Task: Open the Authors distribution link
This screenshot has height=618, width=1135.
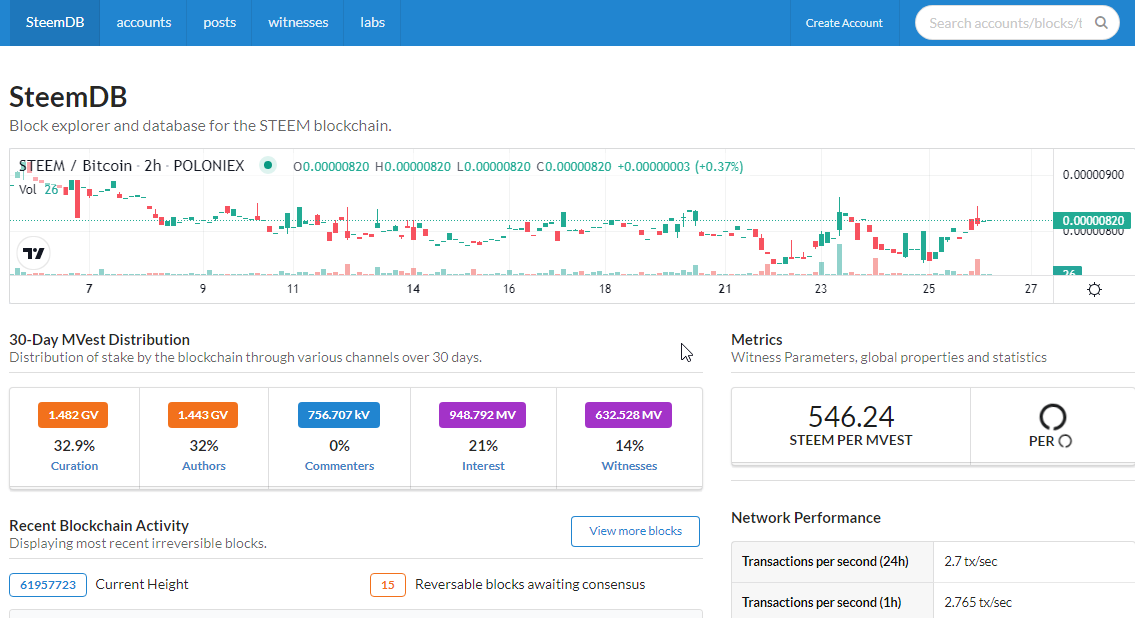Action: click(203, 466)
